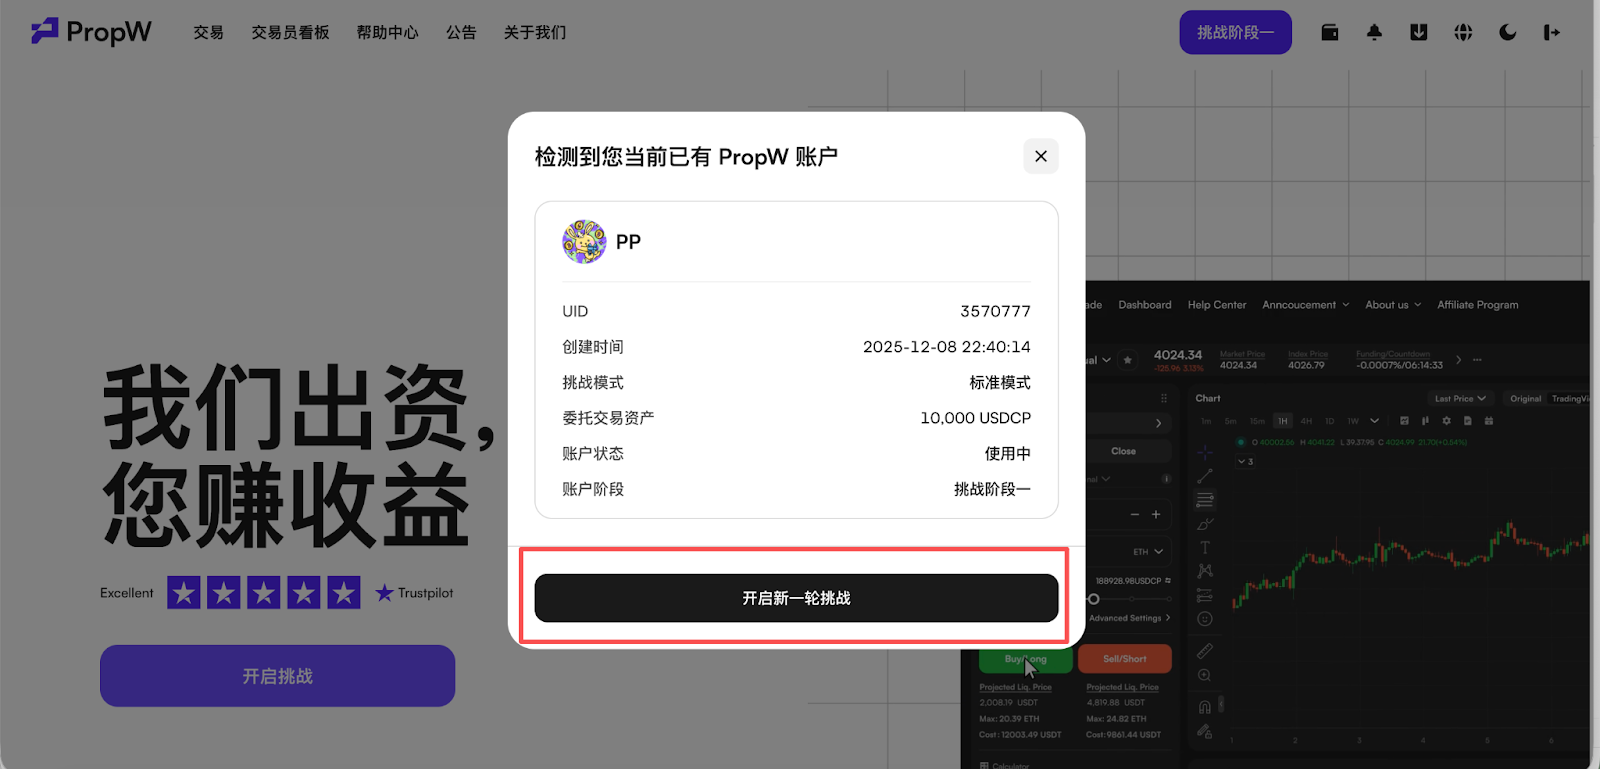Expand the About us dropdown in the preview
Screen dimensions: 1600x769
[x=1393, y=305]
